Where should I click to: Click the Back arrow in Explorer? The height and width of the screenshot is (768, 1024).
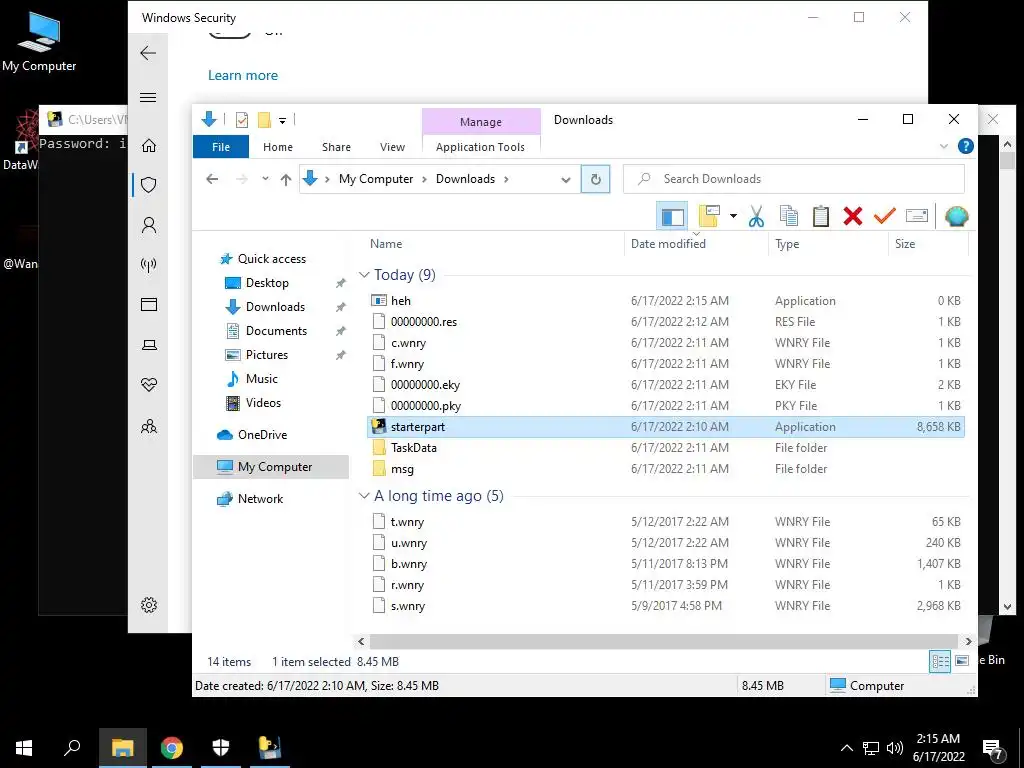pyautogui.click(x=212, y=179)
